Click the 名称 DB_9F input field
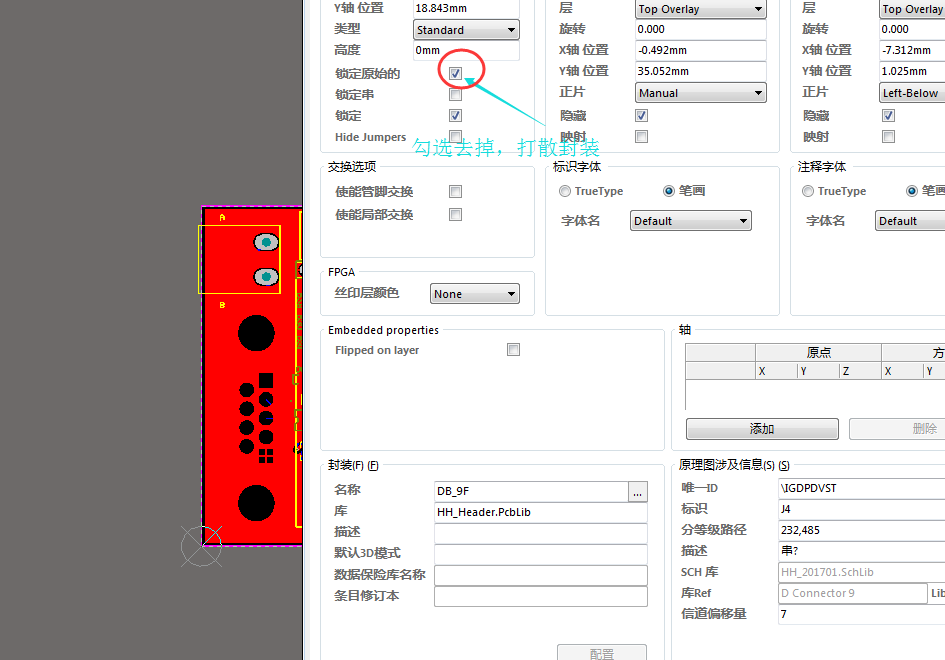The height and width of the screenshot is (660, 945). point(529,491)
